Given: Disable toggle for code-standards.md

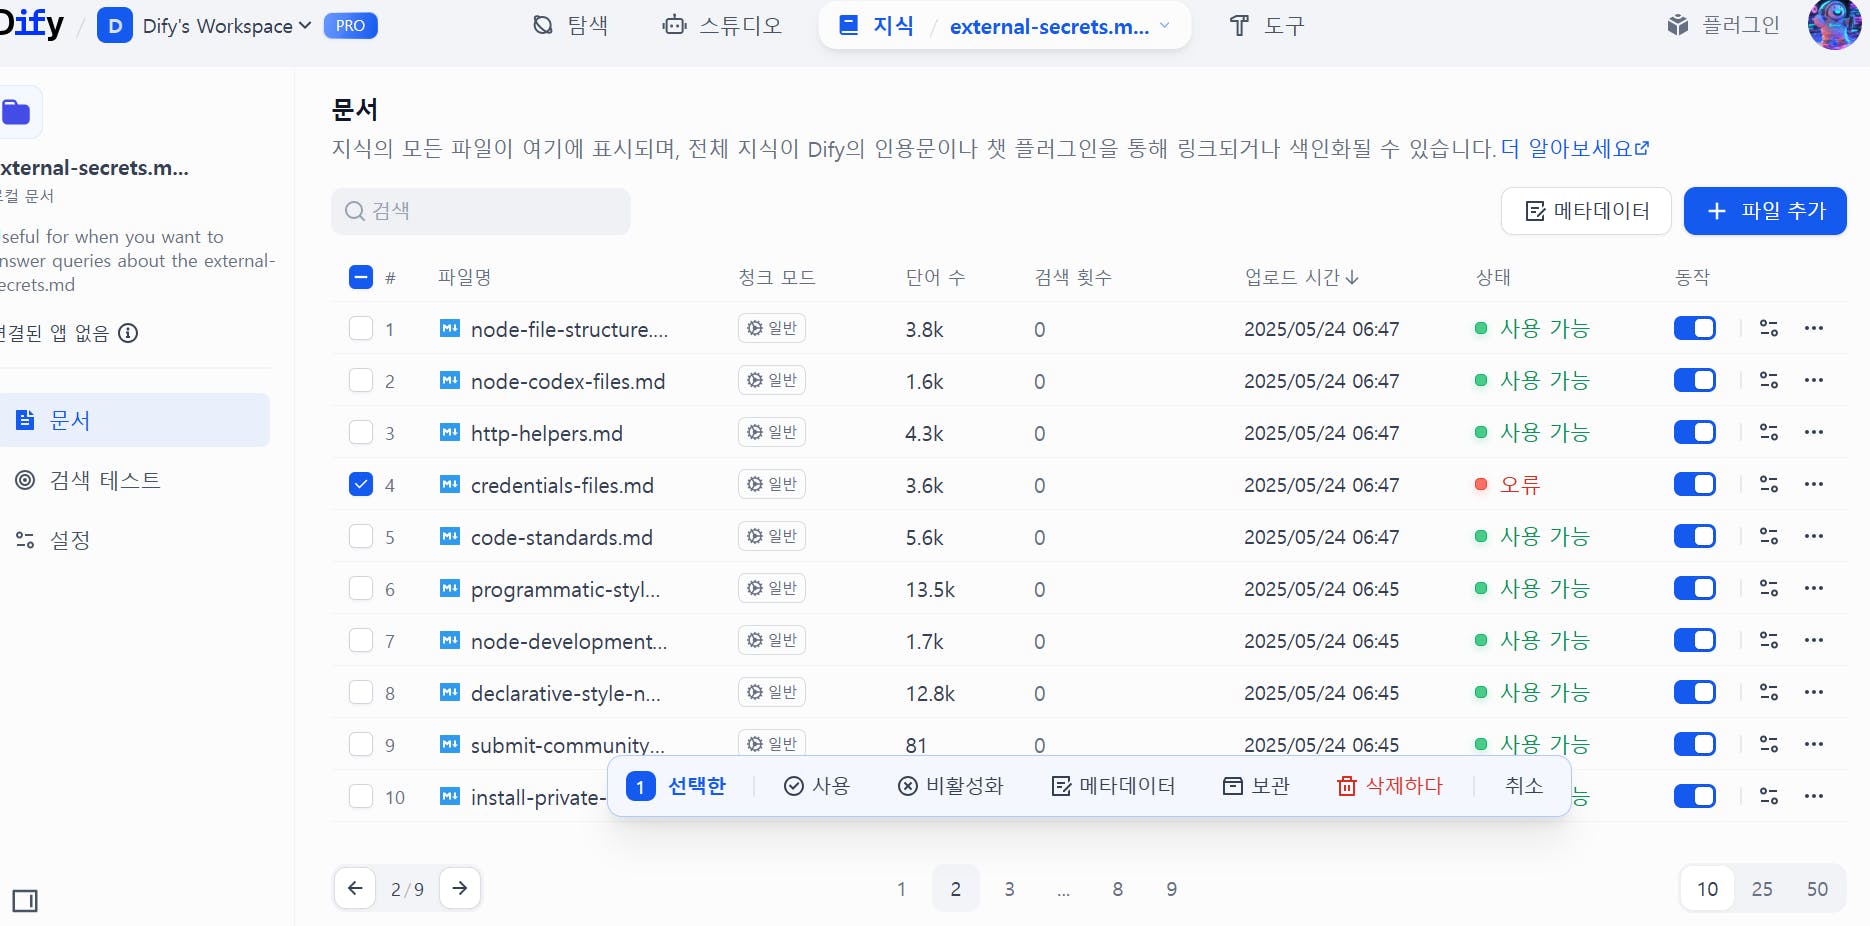Looking at the screenshot, I should (1694, 537).
